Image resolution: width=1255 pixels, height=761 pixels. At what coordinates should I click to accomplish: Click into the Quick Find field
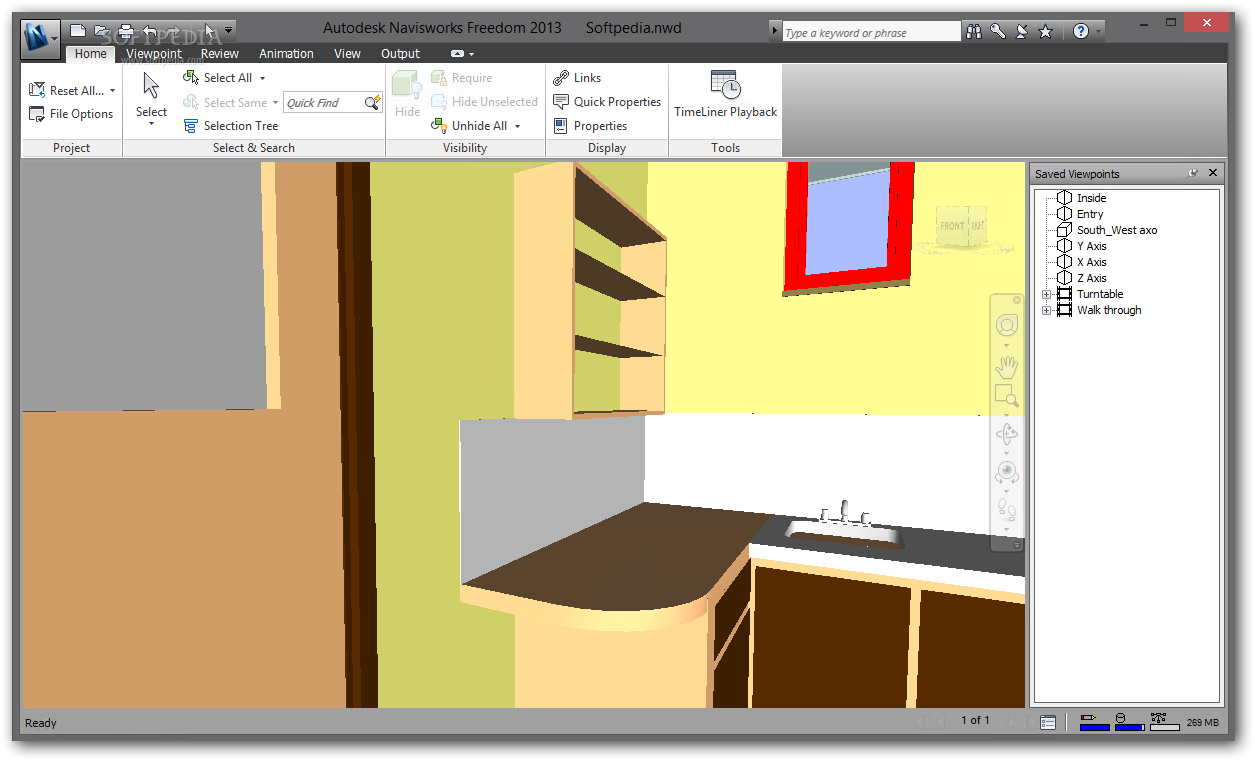coord(322,102)
